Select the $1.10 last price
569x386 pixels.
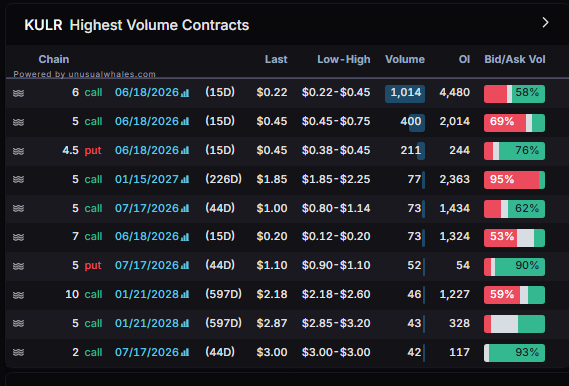point(272,266)
